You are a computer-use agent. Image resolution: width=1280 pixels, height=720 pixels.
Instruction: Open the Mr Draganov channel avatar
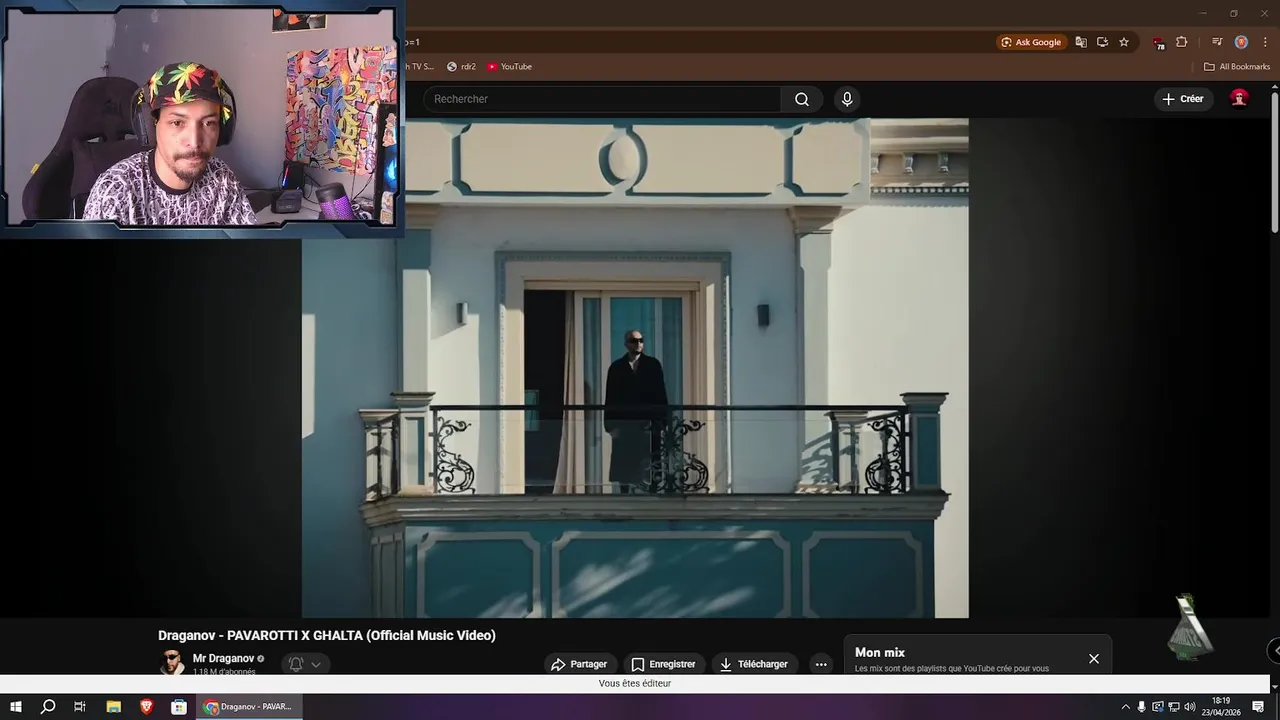(172, 663)
